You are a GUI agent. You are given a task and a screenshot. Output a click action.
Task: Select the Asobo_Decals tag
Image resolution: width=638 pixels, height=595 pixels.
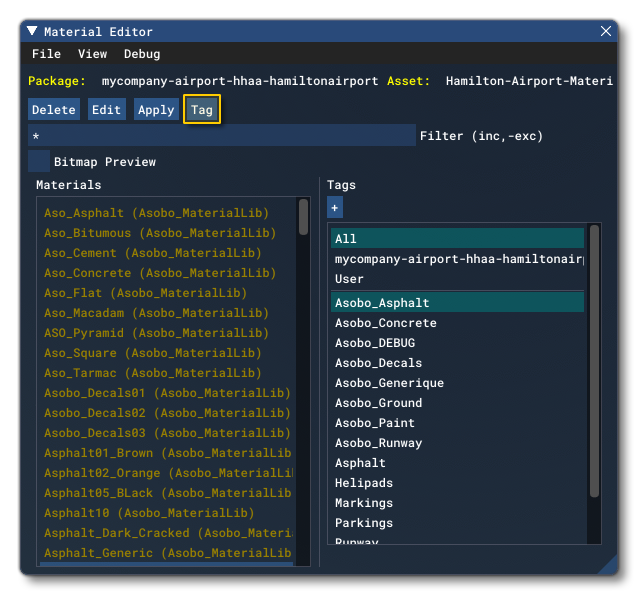coord(457,362)
